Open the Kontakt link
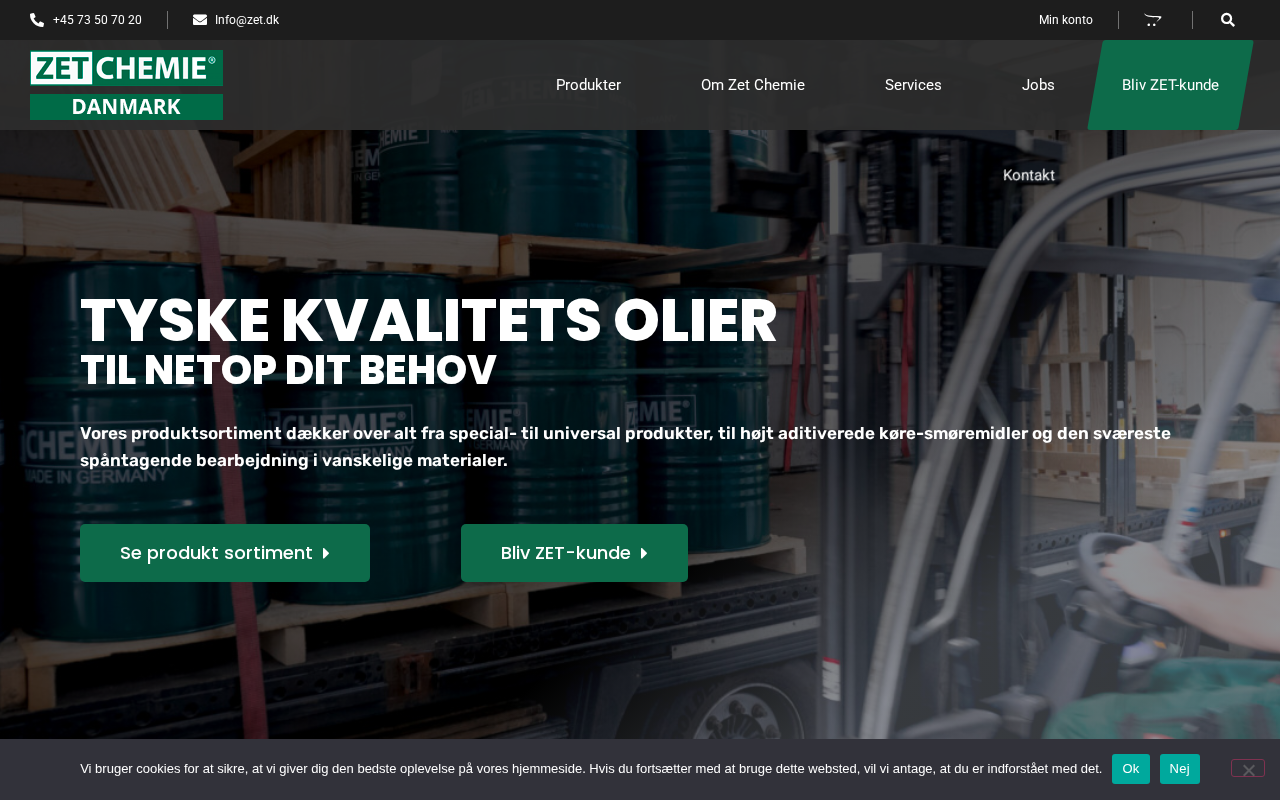1280x800 pixels. coord(1029,175)
